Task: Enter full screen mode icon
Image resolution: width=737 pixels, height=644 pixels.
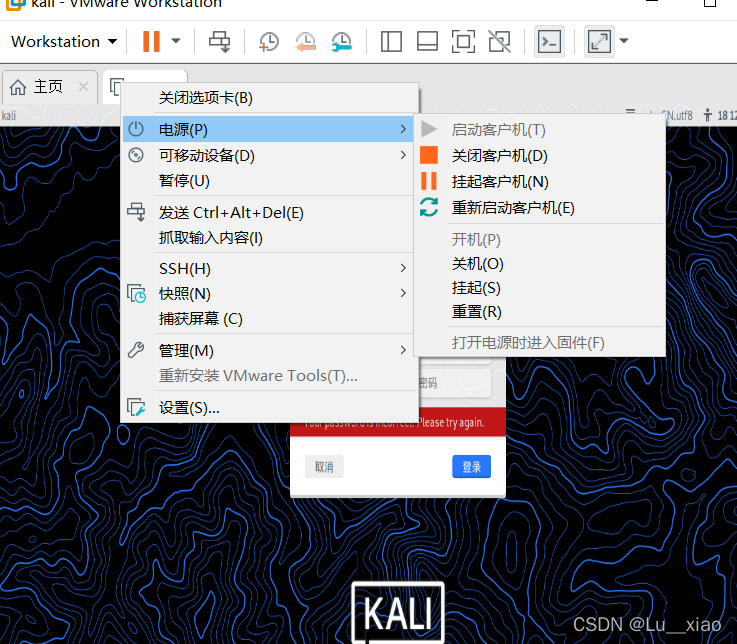Action: click(463, 41)
